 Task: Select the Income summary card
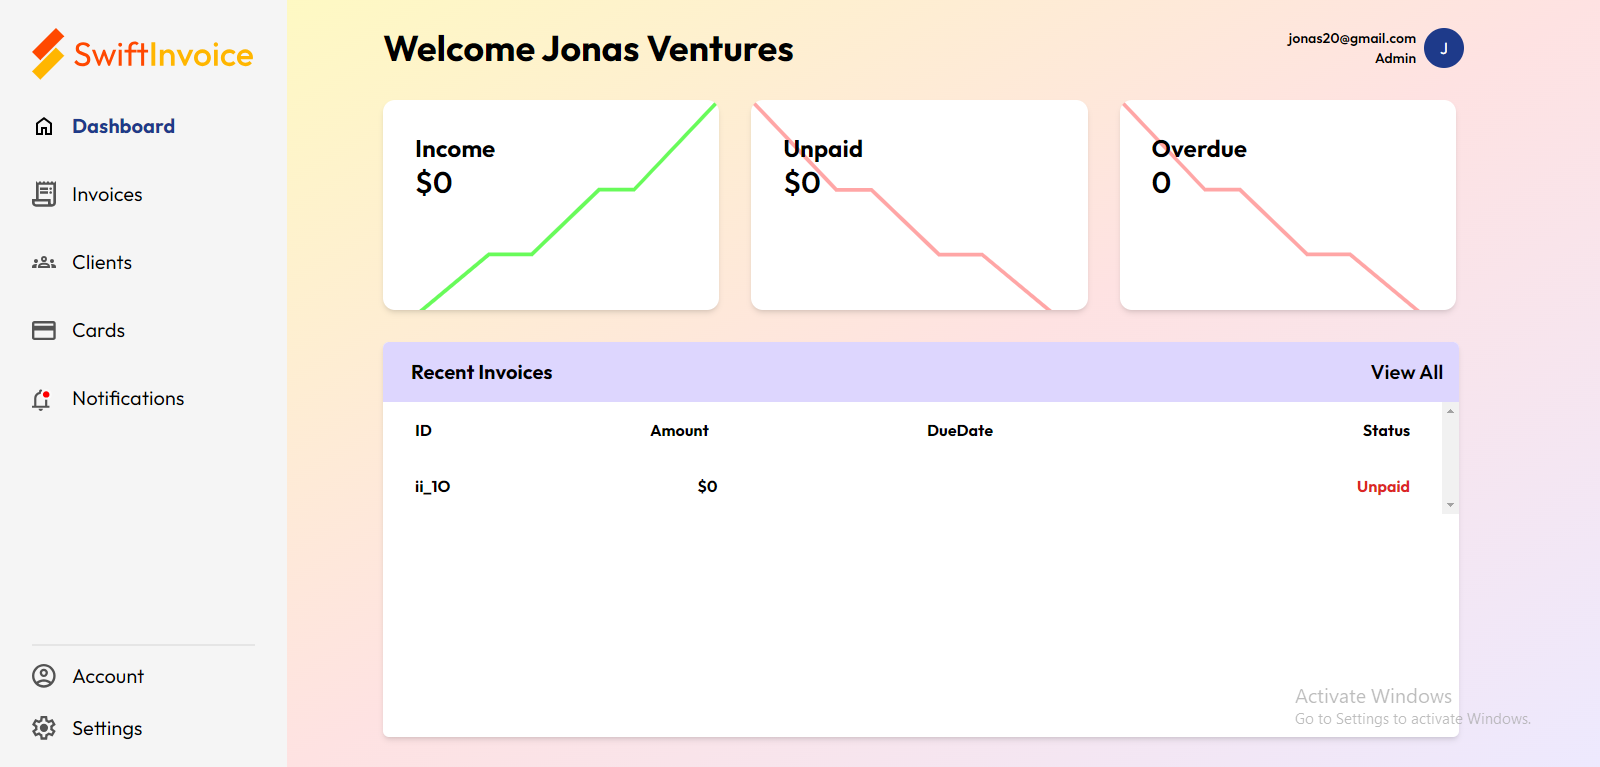[x=551, y=205]
